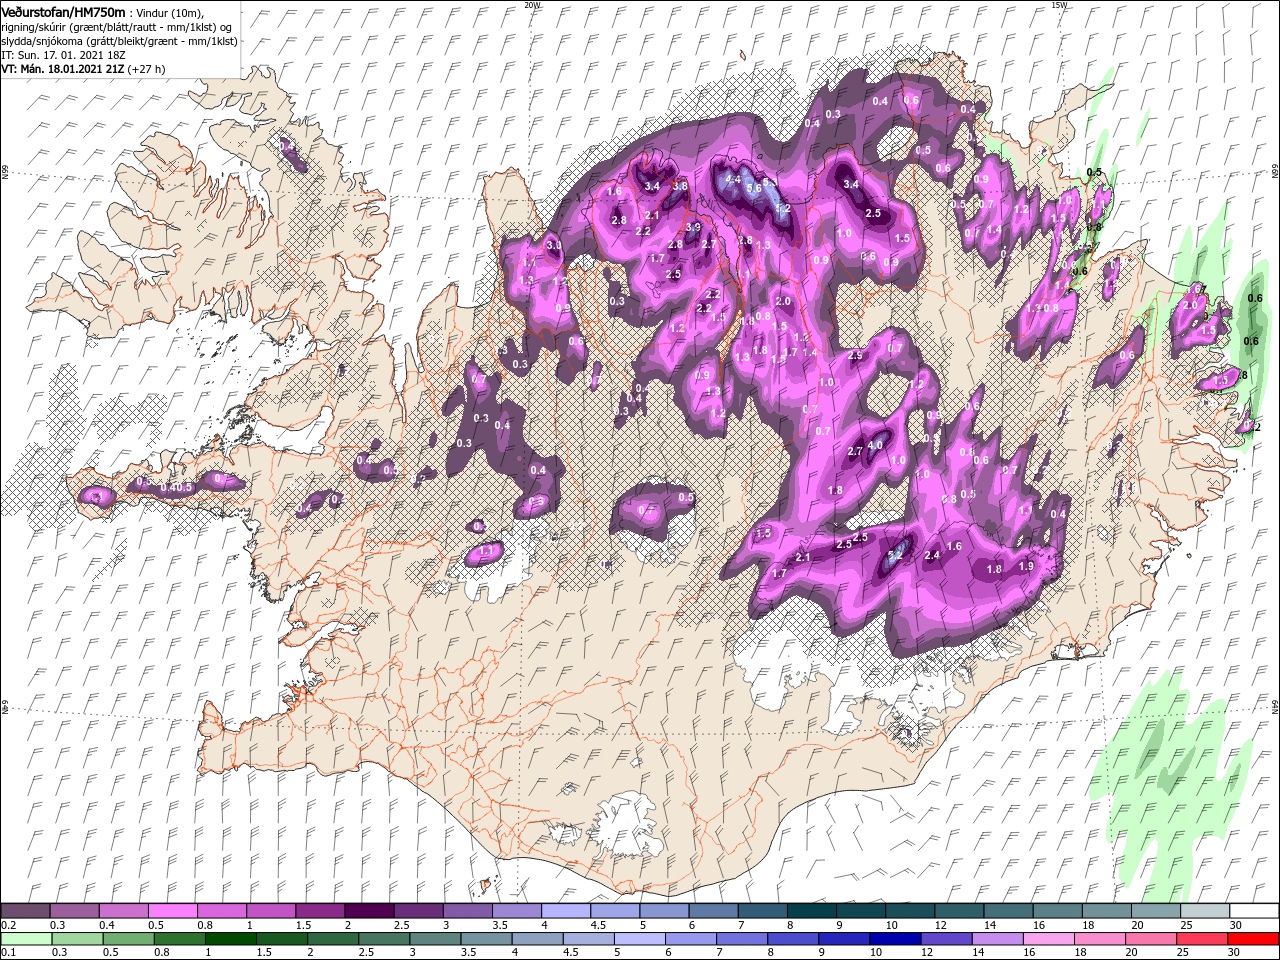The height and width of the screenshot is (960, 1280).
Task: Select the bright pink 0.5 swatch in snow scale
Action: pos(172,911)
